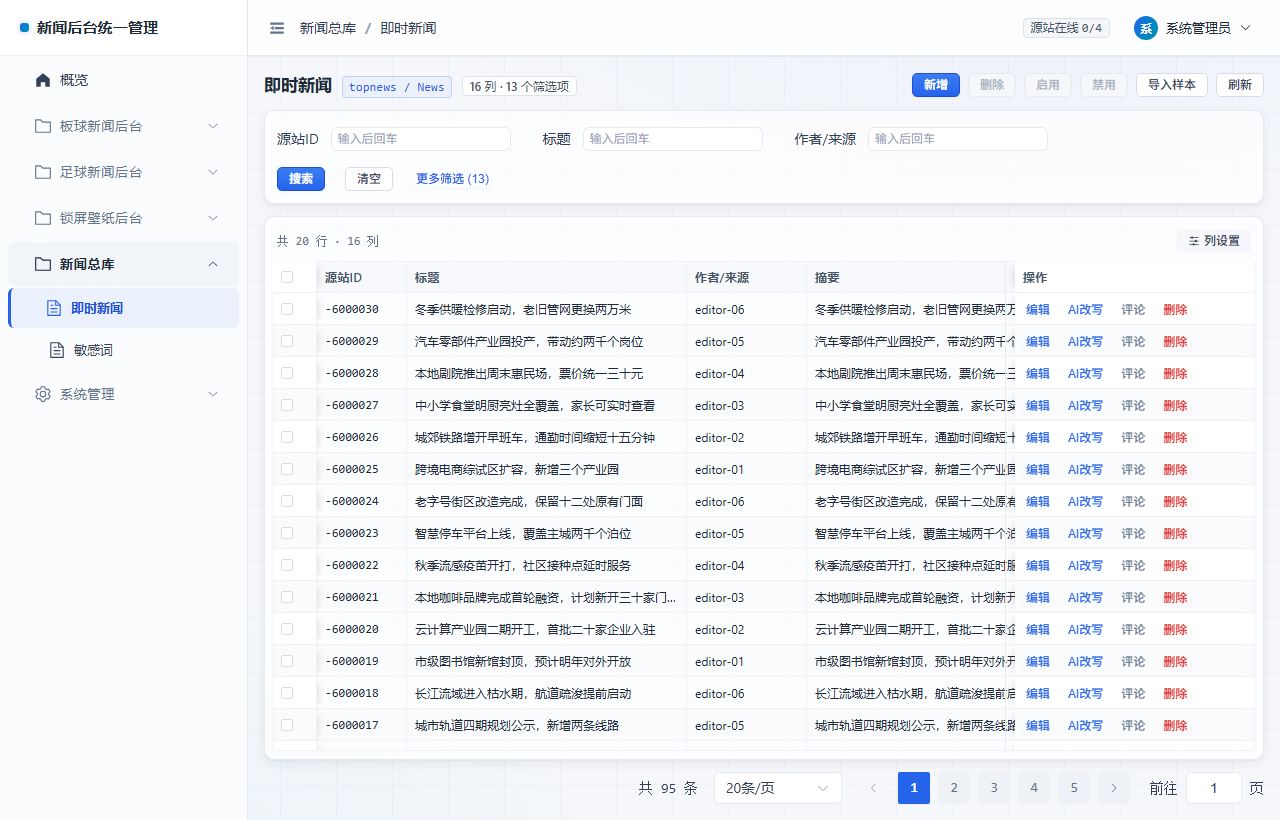Click AI改写 for row -6000020
The height and width of the screenshot is (820, 1280).
(x=1085, y=630)
